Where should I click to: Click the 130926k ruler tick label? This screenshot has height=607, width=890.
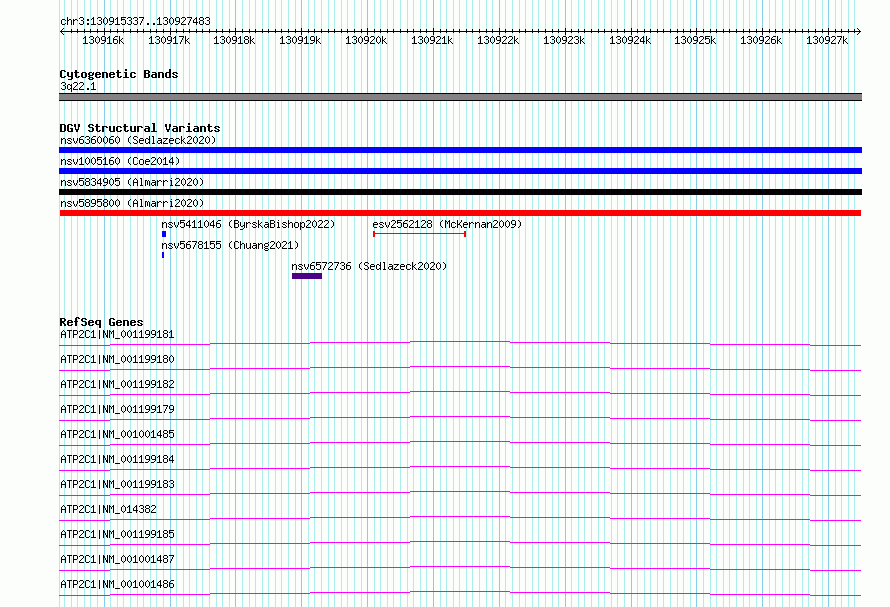point(761,40)
